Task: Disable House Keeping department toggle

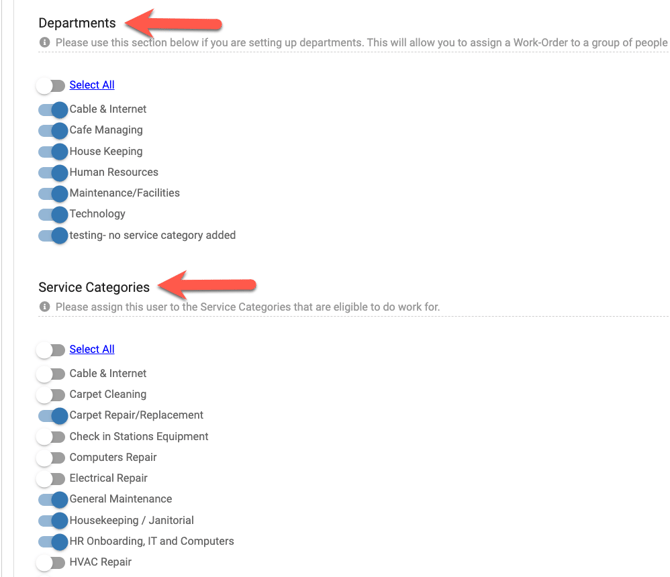Action: pos(53,152)
